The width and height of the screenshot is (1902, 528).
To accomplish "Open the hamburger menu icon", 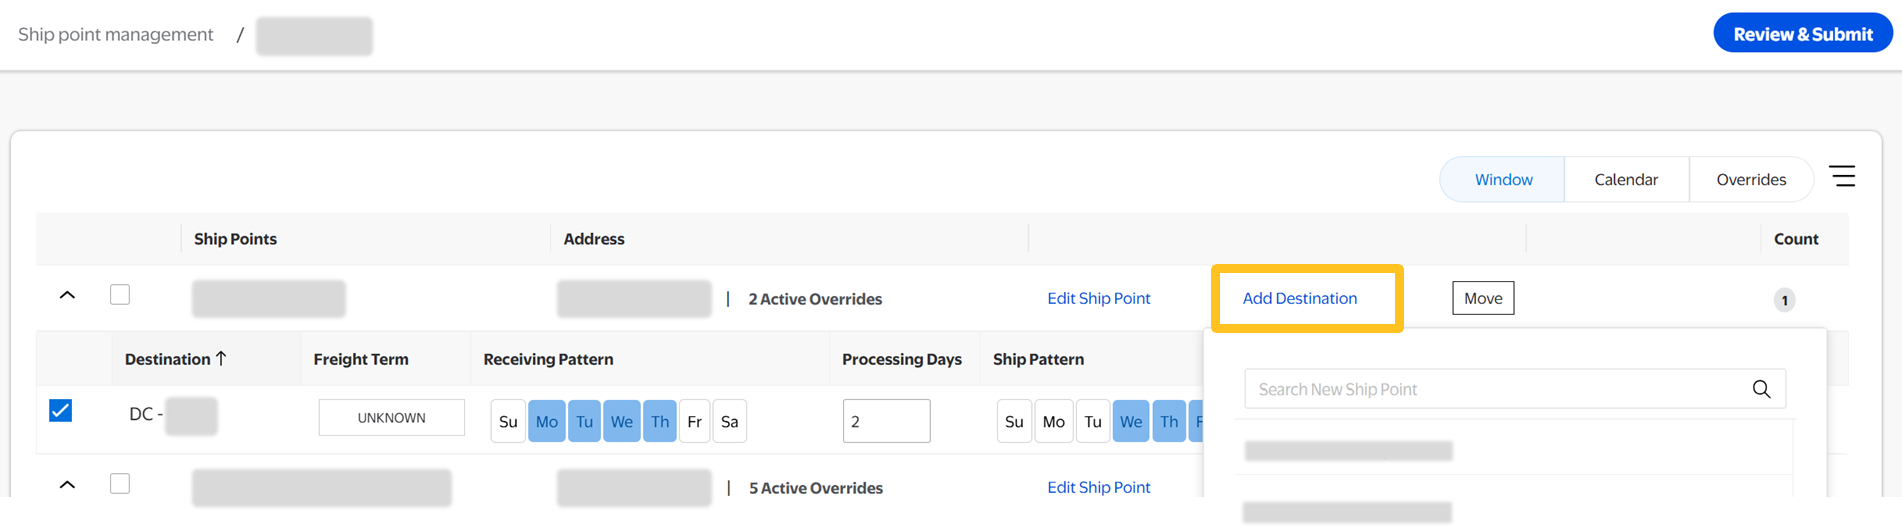I will point(1842,177).
